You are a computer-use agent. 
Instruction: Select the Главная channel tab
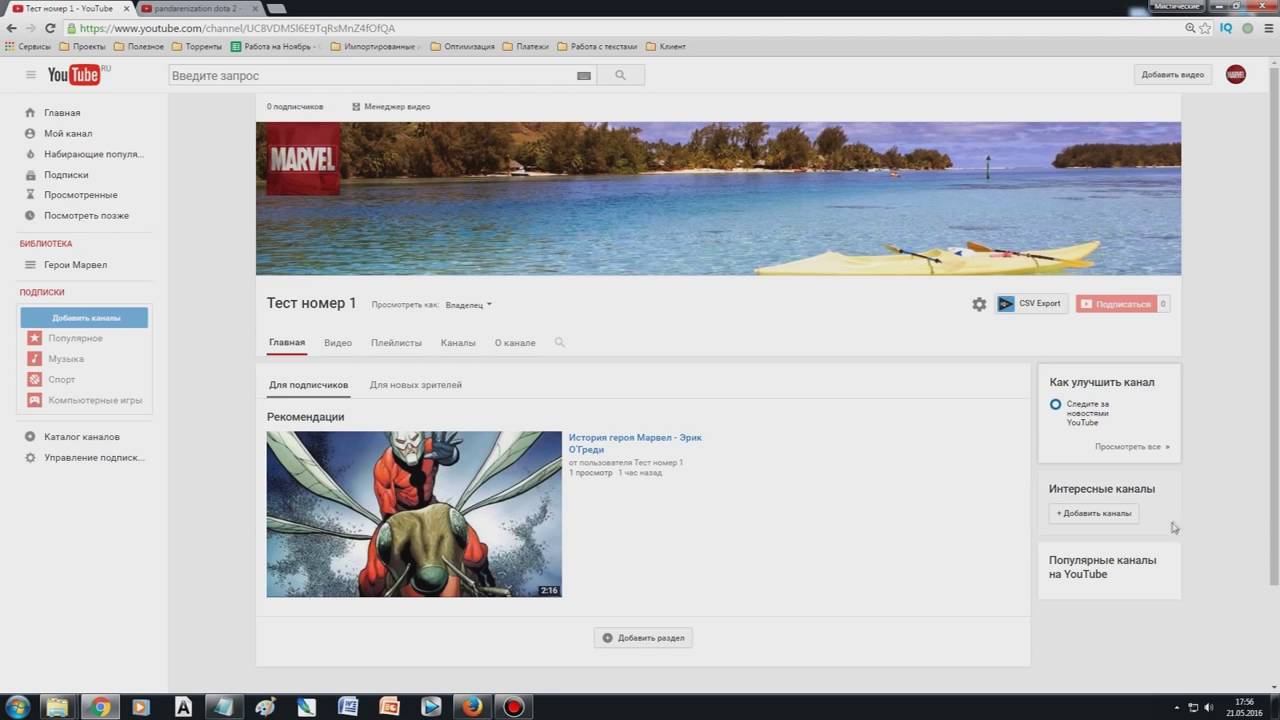pos(287,343)
